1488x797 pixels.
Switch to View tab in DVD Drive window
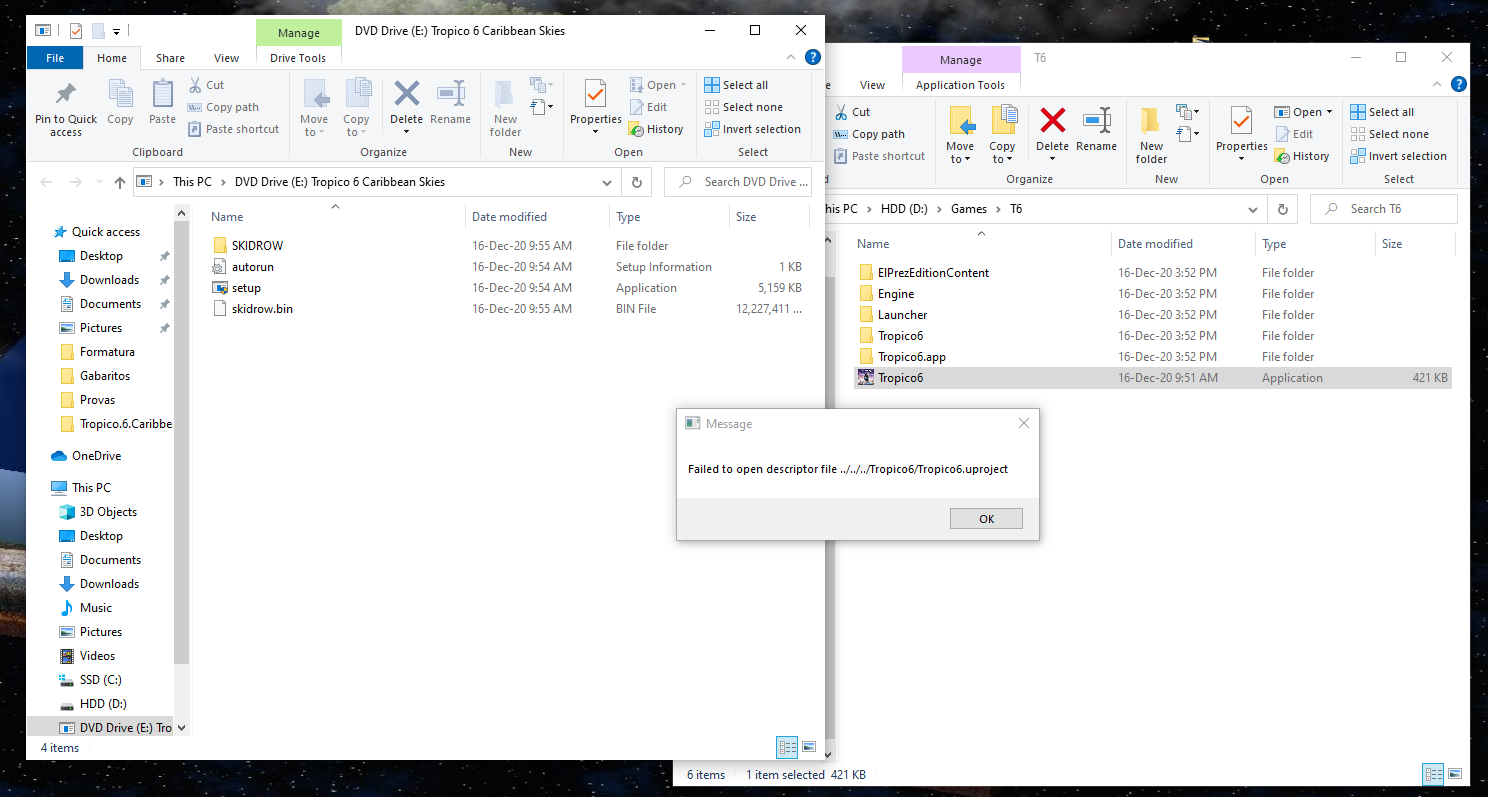227,58
